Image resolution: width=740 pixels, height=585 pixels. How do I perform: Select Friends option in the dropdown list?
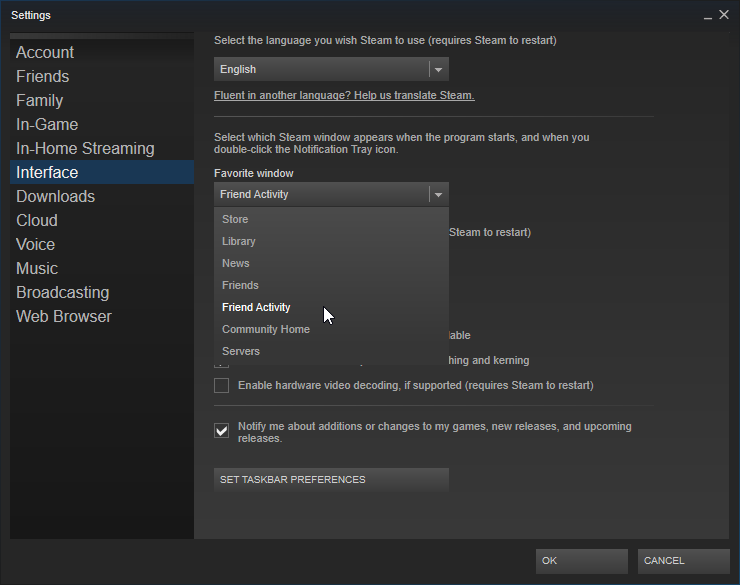pyautogui.click(x=331, y=285)
